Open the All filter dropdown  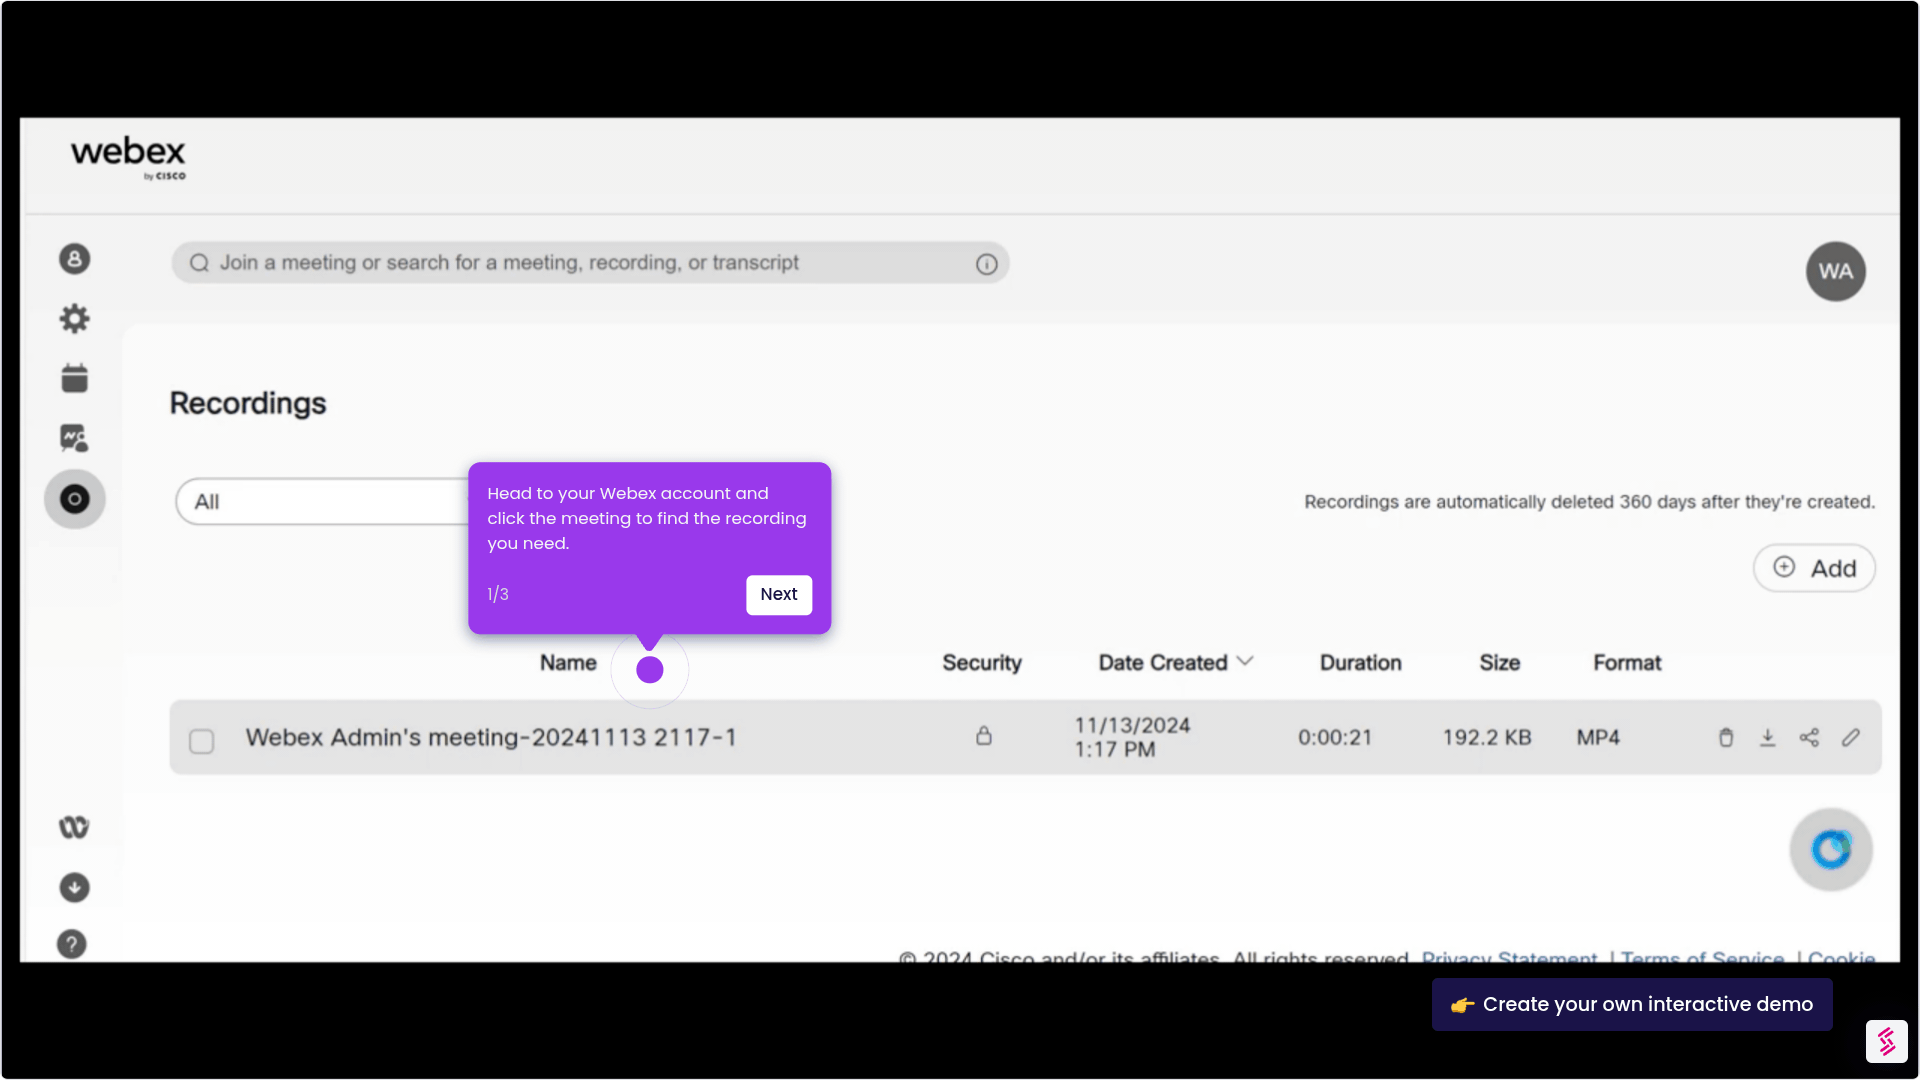(x=322, y=502)
